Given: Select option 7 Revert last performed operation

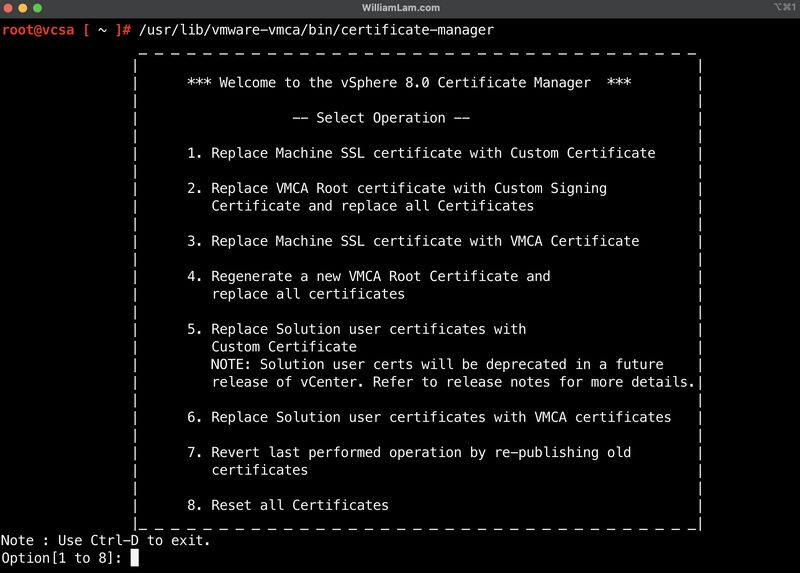Looking at the screenshot, I should [x=409, y=452].
